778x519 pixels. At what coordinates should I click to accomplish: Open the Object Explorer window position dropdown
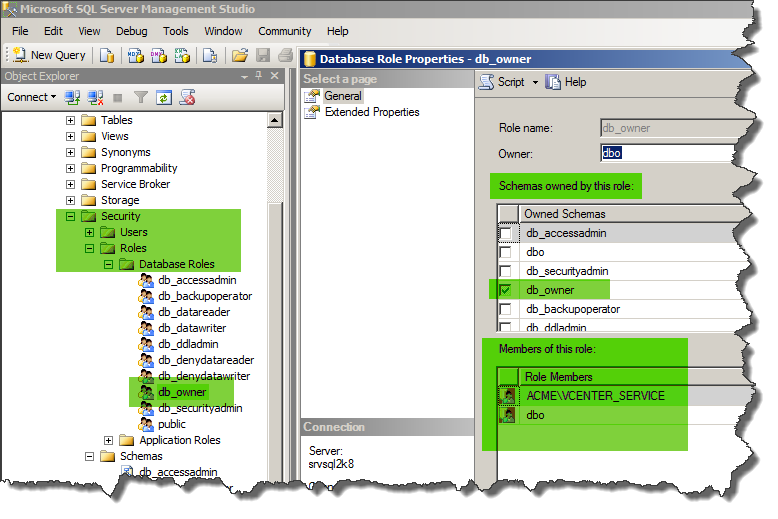tap(244, 77)
